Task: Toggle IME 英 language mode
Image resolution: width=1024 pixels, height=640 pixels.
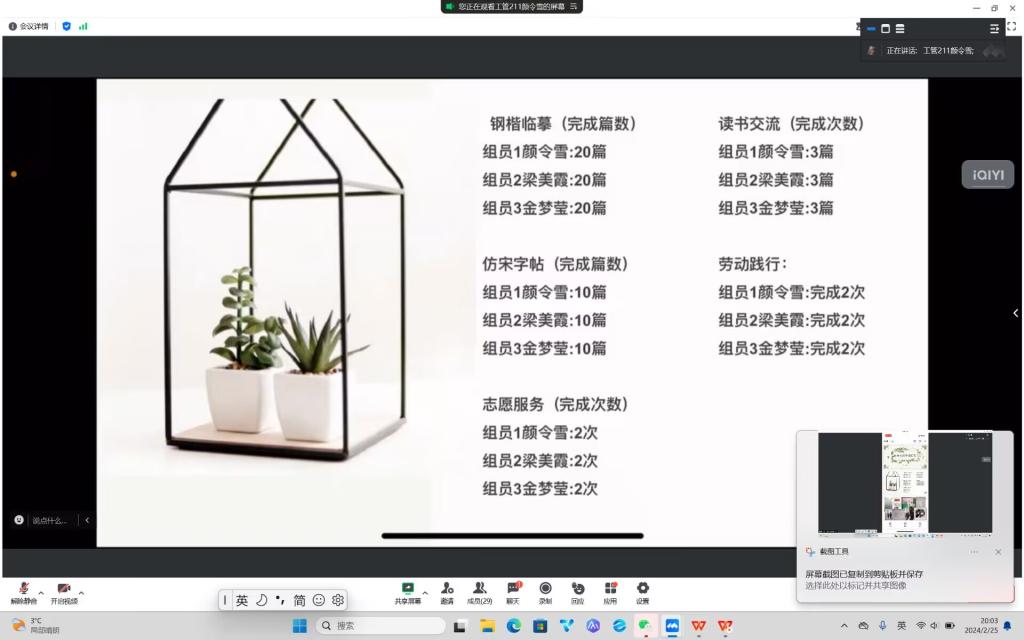Action: tap(242, 600)
